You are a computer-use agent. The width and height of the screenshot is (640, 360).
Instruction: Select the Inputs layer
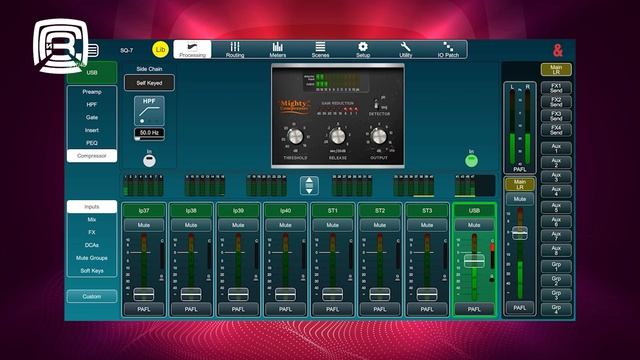92,207
